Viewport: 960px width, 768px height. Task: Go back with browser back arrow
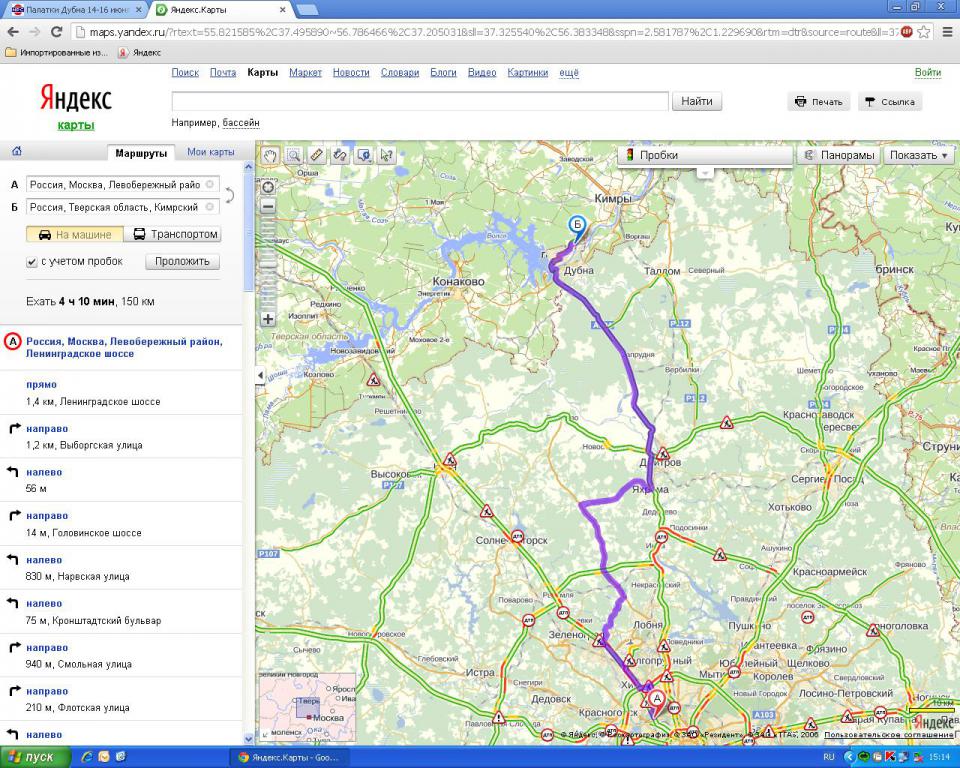click(13, 32)
